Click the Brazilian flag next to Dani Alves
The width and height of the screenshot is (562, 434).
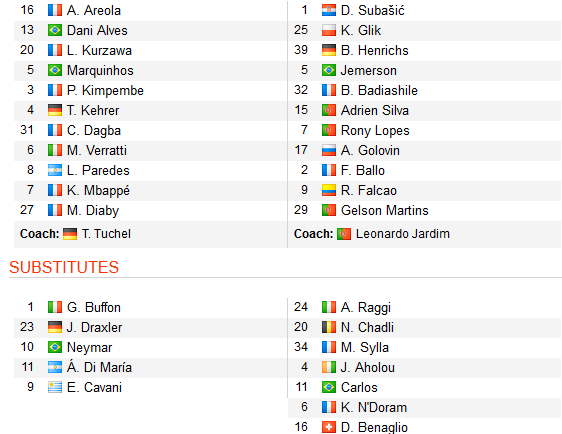point(55,30)
